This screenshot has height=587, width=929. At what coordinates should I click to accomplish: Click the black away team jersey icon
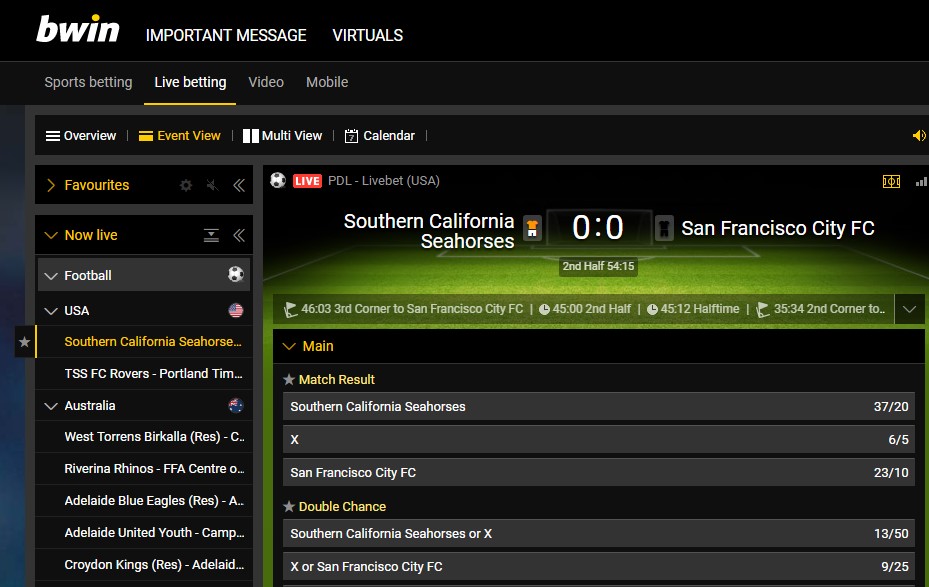(664, 228)
